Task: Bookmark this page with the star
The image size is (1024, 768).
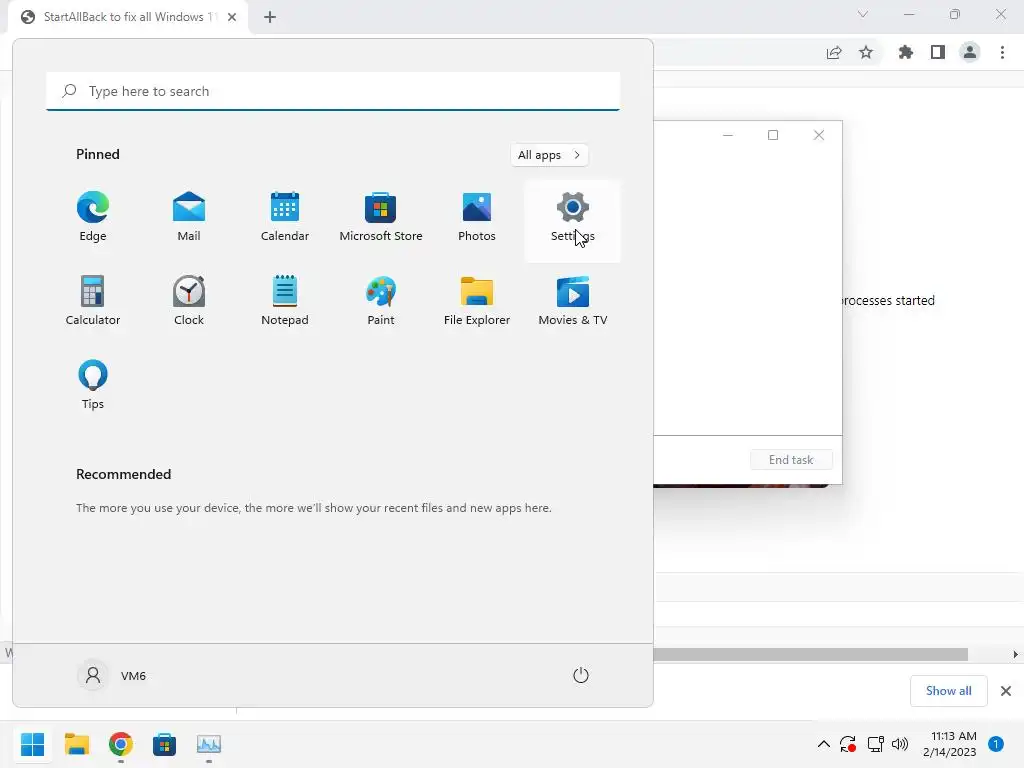Action: pos(866,53)
